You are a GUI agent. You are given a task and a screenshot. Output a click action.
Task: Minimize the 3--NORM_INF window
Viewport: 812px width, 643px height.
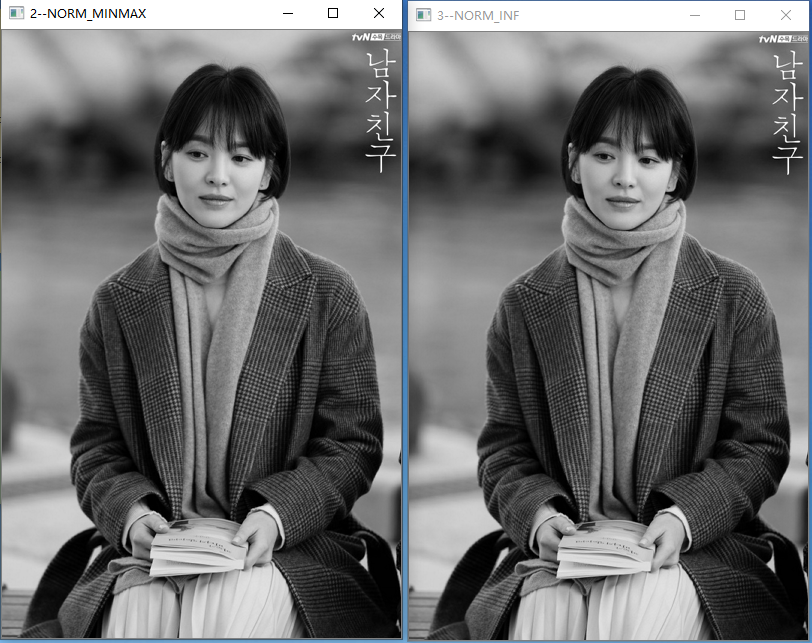(x=695, y=16)
